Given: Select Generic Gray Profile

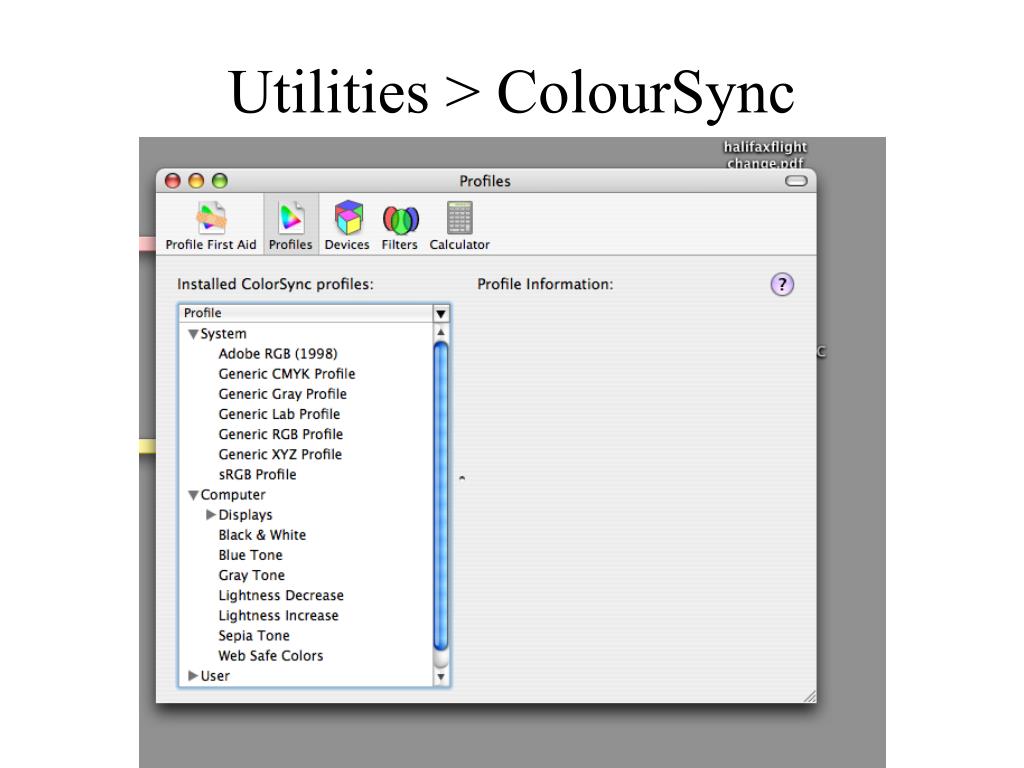Looking at the screenshot, I should 282,394.
